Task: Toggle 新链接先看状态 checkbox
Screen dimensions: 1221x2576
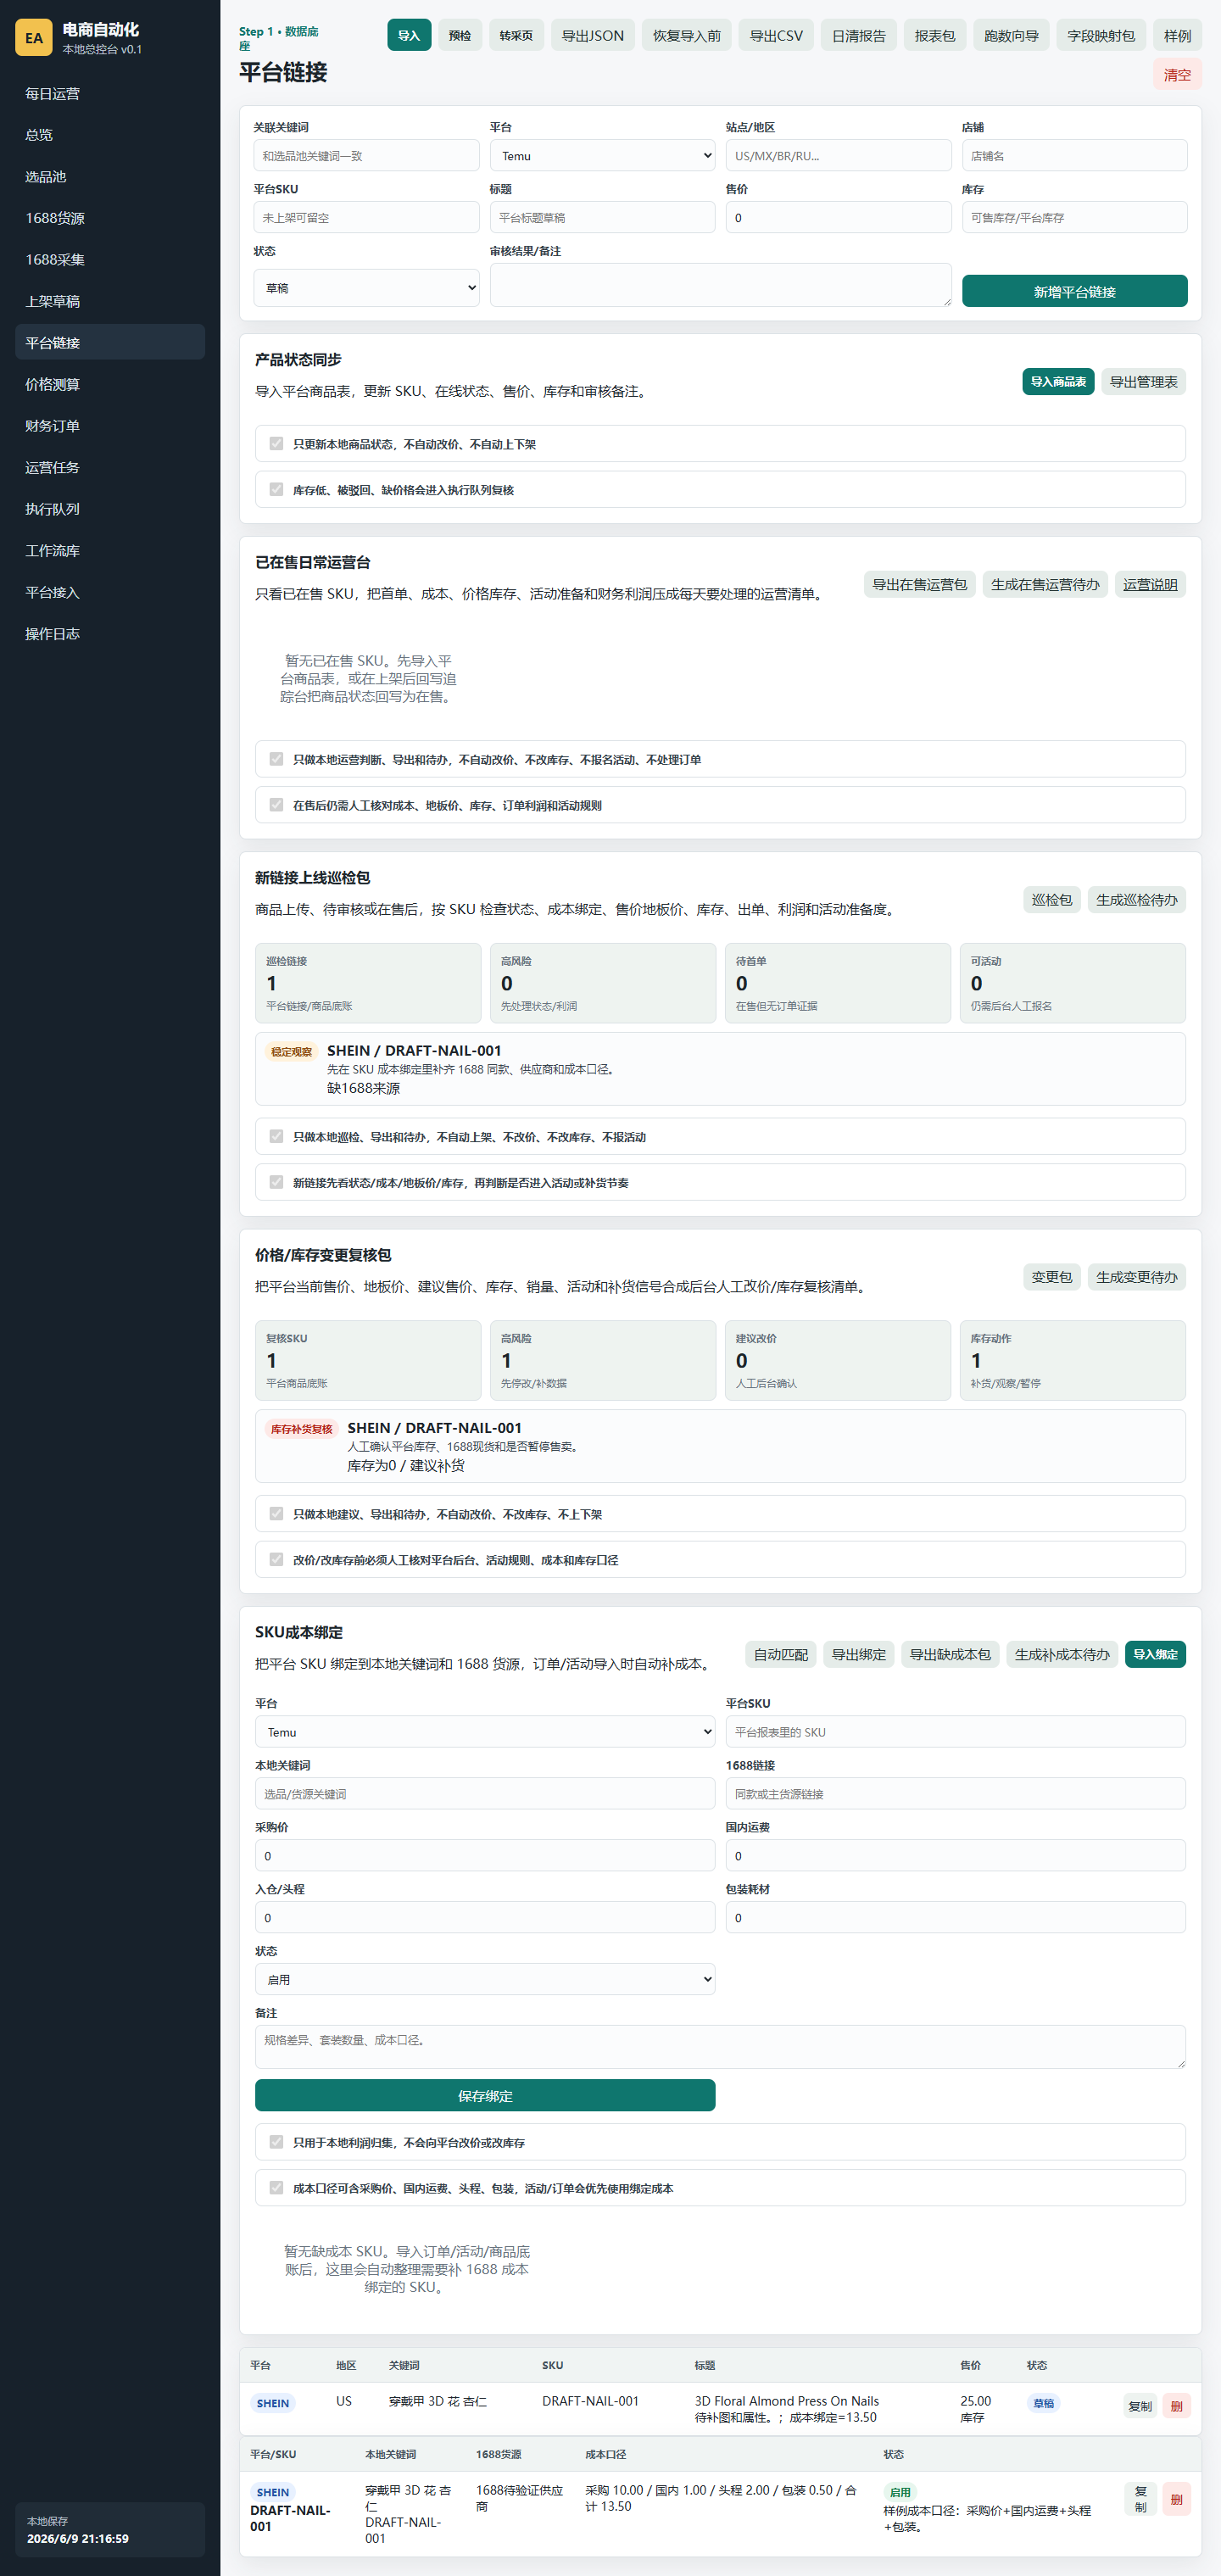Action: point(276,1181)
